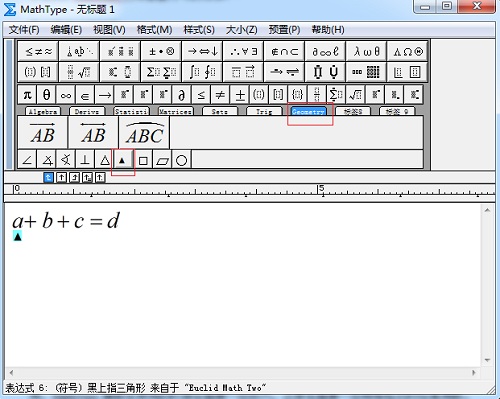
Task: Insert the right arrow from small bar
Action: (x=105, y=95)
